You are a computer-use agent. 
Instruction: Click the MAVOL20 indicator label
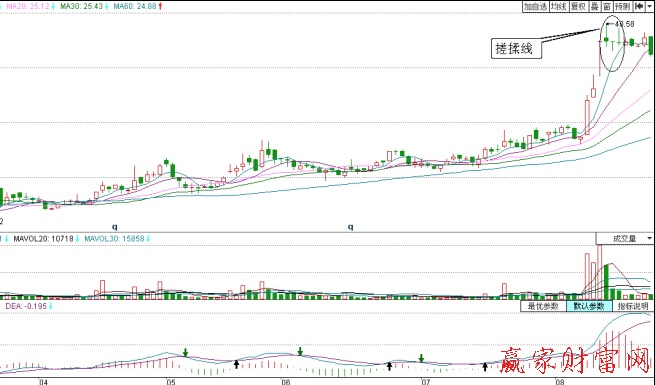(x=43, y=239)
